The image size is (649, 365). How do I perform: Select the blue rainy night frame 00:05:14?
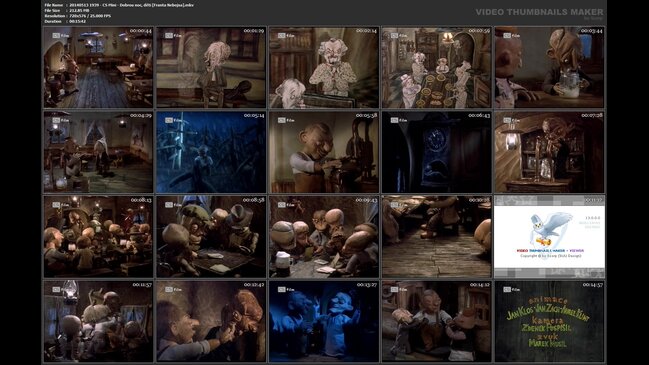point(211,152)
